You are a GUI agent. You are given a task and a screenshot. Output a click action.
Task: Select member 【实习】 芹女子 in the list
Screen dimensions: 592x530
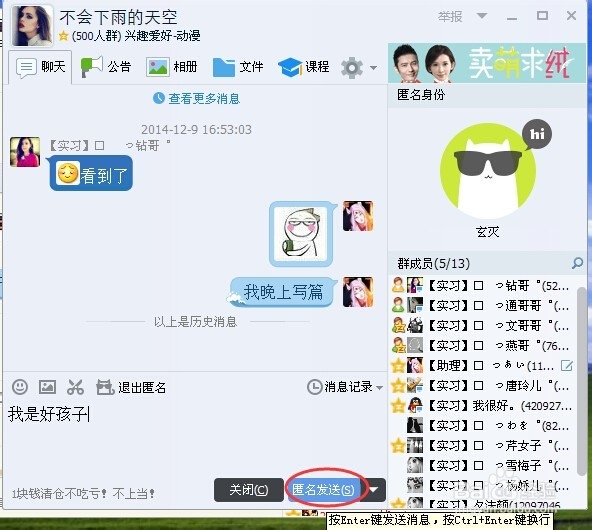tap(482, 445)
